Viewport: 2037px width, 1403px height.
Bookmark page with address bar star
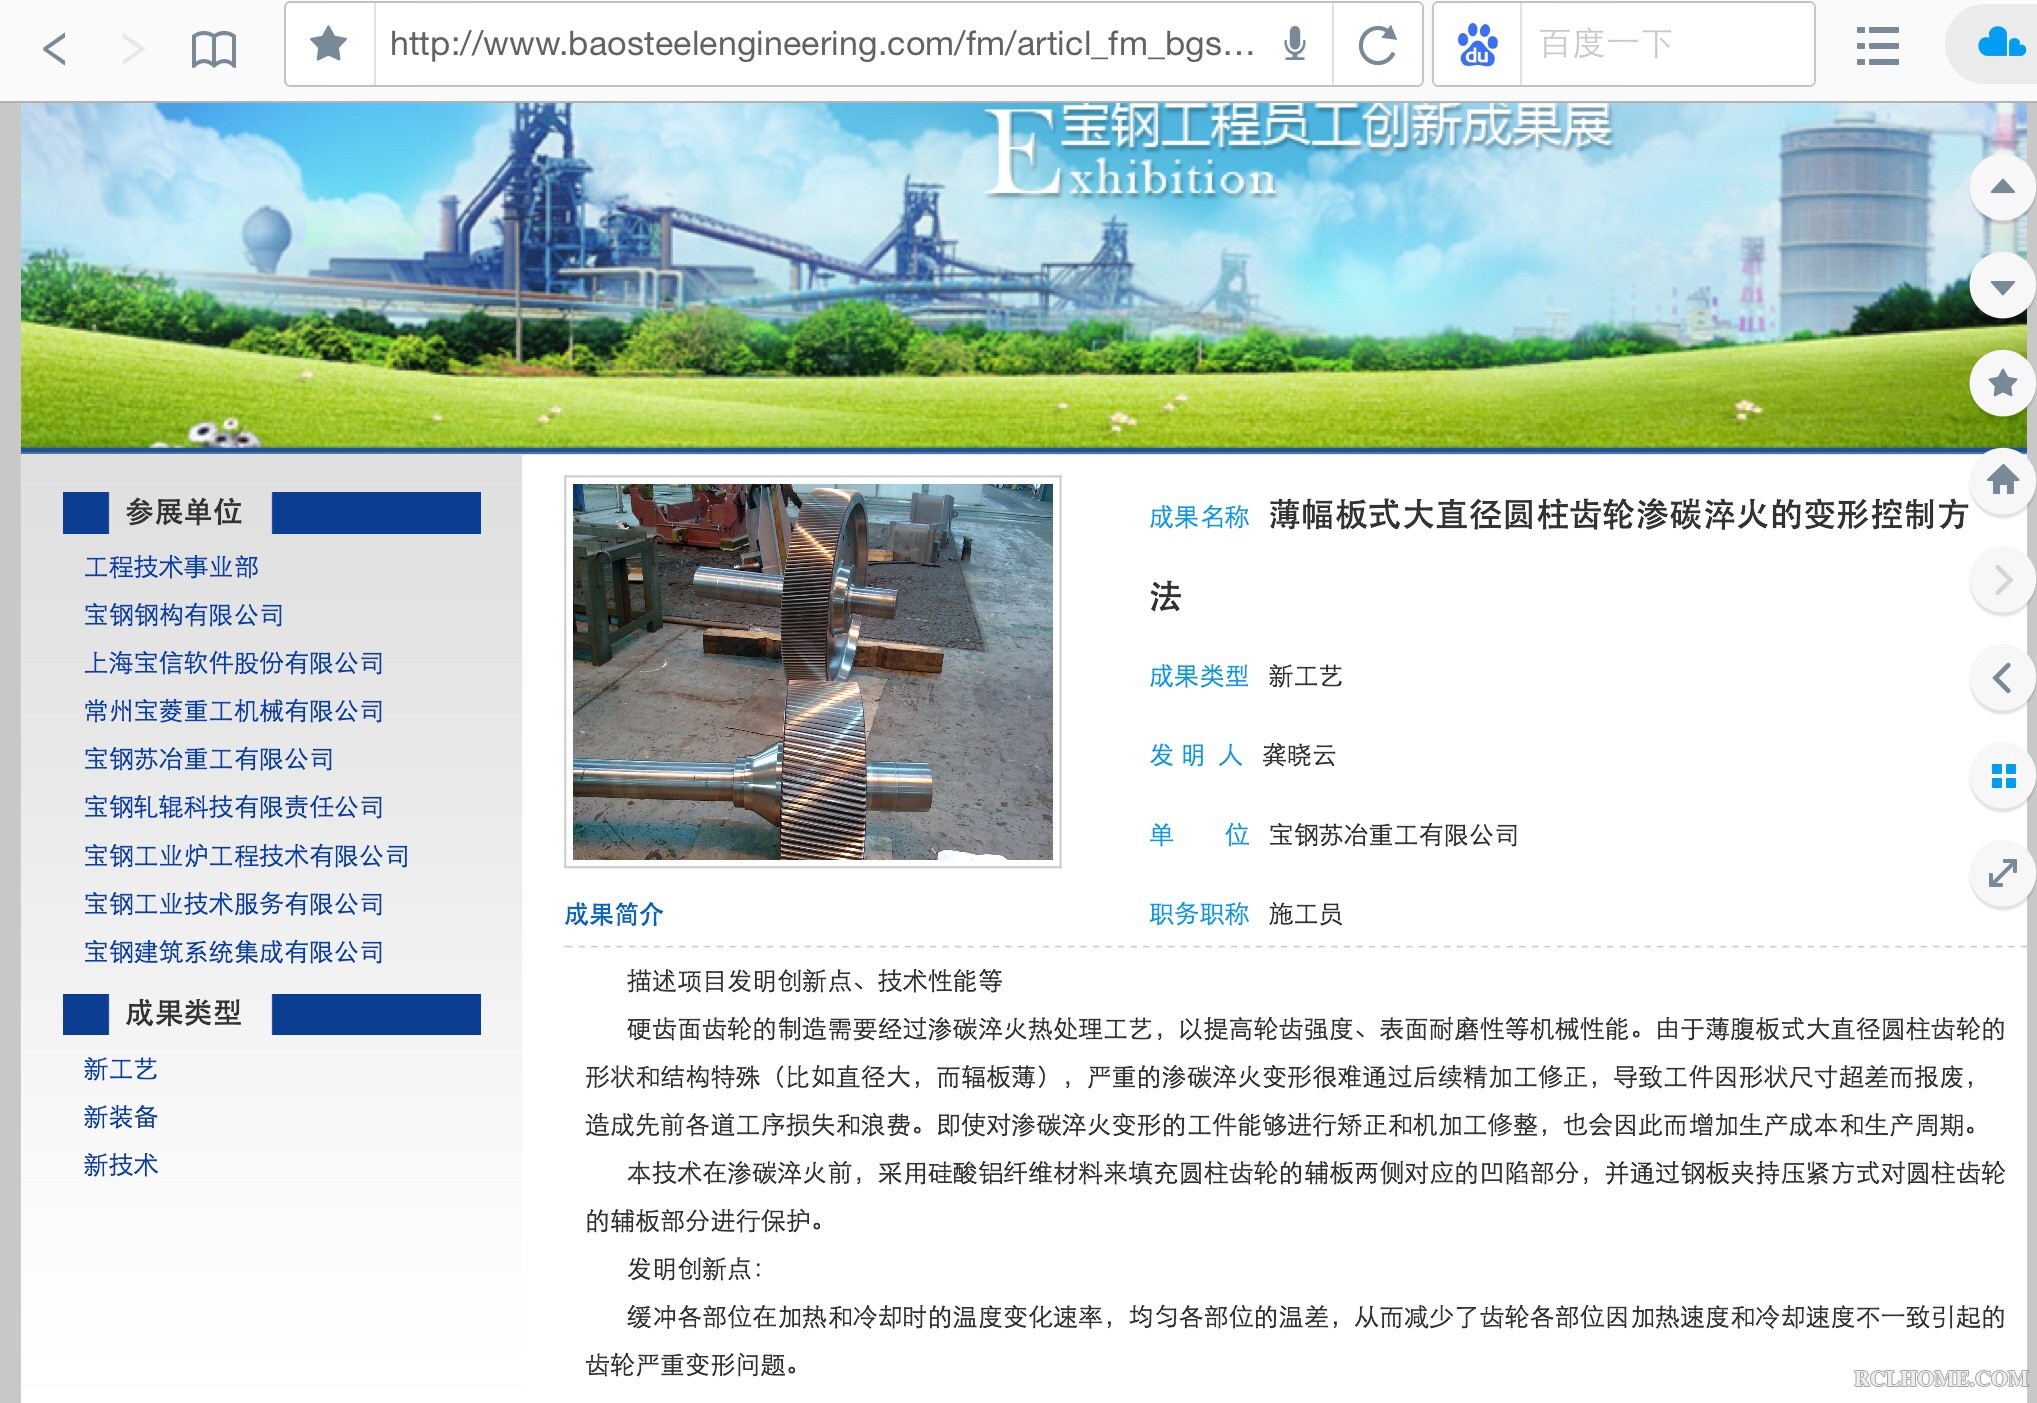(x=328, y=44)
